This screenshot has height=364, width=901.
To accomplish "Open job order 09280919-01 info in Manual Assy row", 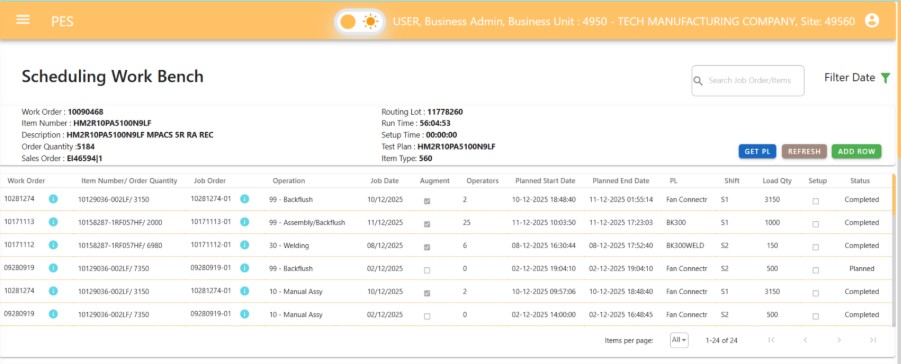I will tap(244, 314).
